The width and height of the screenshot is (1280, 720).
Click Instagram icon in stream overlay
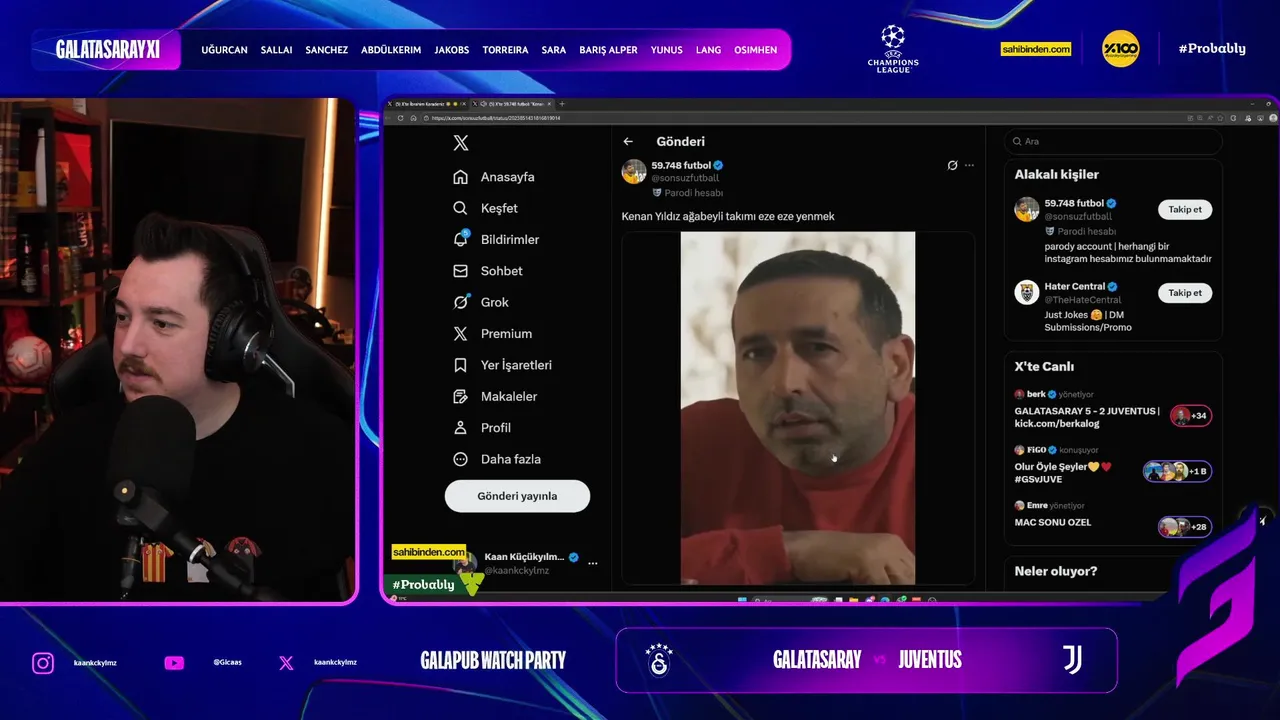[43, 663]
